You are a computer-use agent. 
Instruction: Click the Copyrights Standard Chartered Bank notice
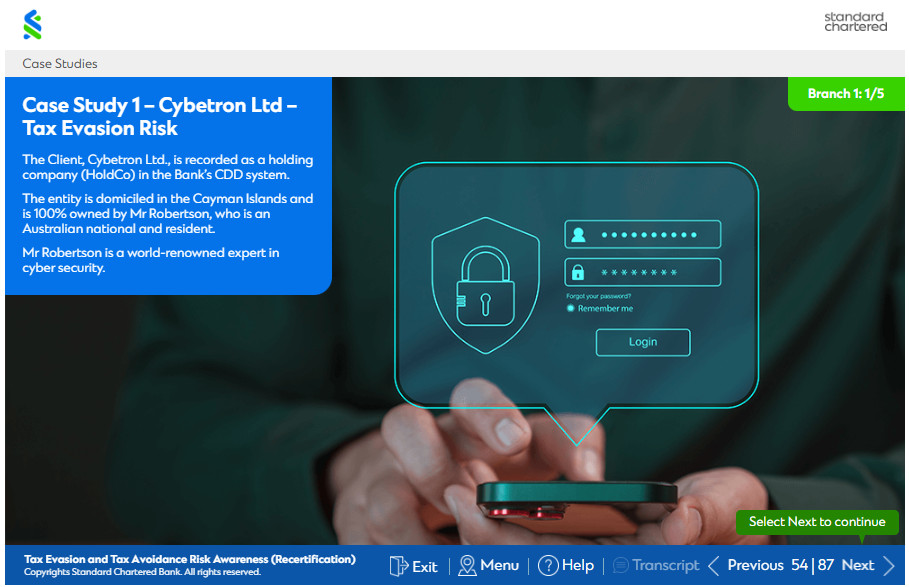[142, 572]
